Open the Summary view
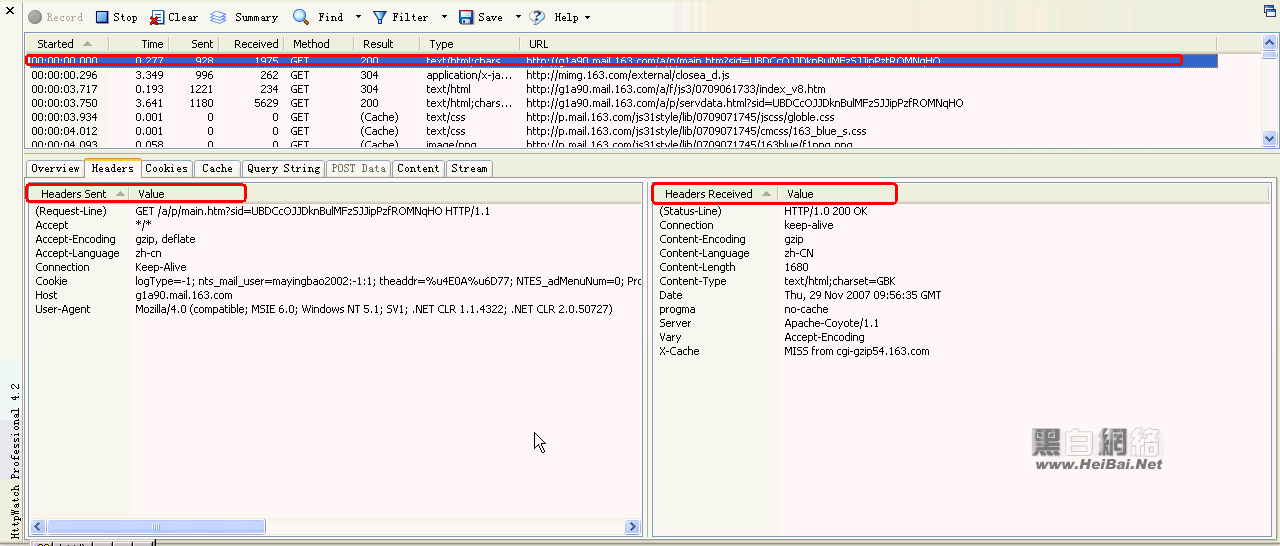1280x546 pixels. [x=244, y=17]
